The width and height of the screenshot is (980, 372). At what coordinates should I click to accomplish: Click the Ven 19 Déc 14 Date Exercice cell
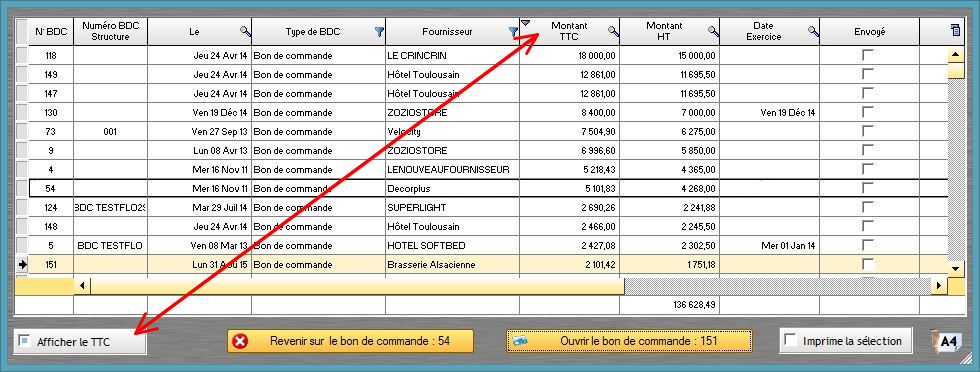[769, 113]
